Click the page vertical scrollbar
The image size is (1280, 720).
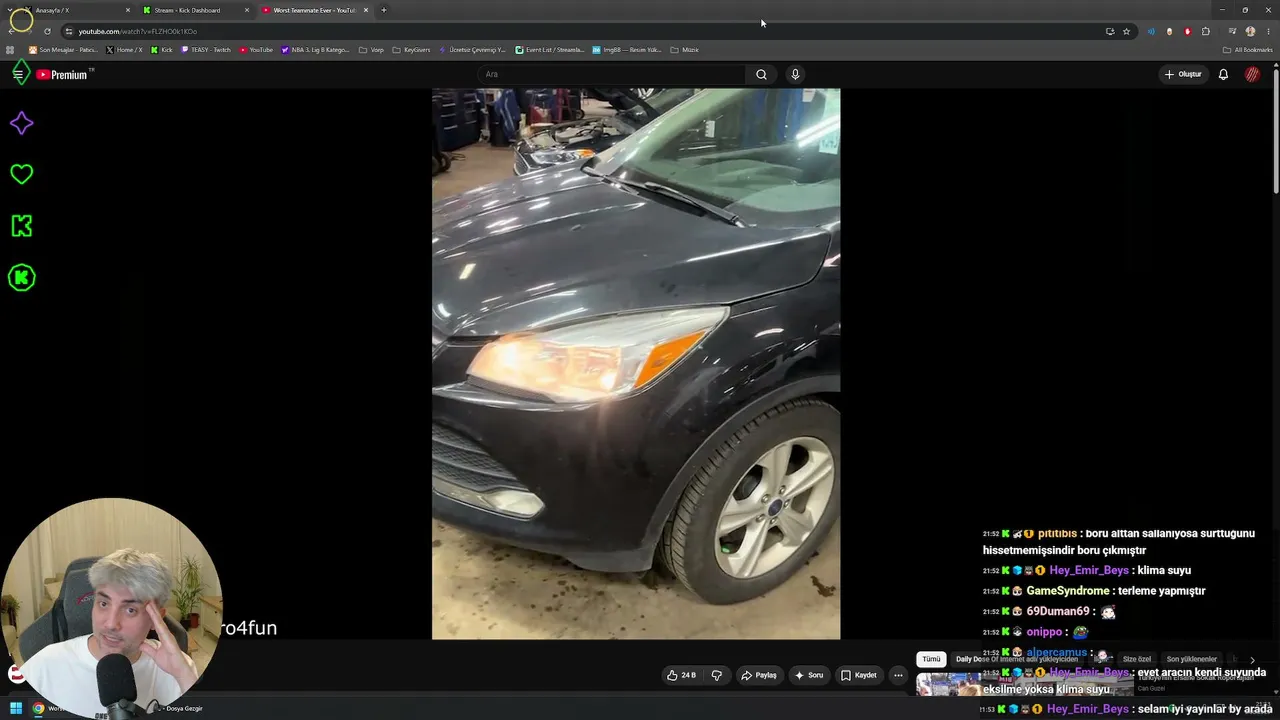coord(1275,130)
